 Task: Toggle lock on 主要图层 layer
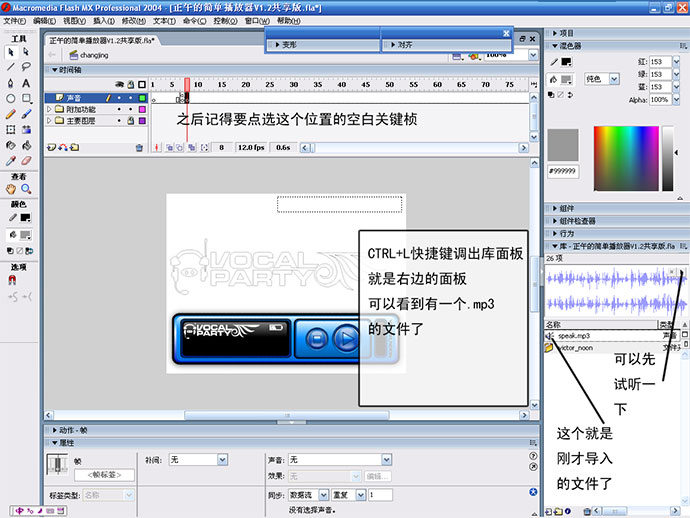coord(131,121)
